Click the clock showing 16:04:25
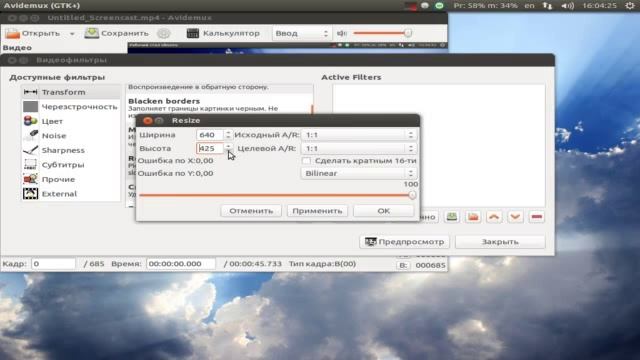640x360 pixels. [x=600, y=6]
